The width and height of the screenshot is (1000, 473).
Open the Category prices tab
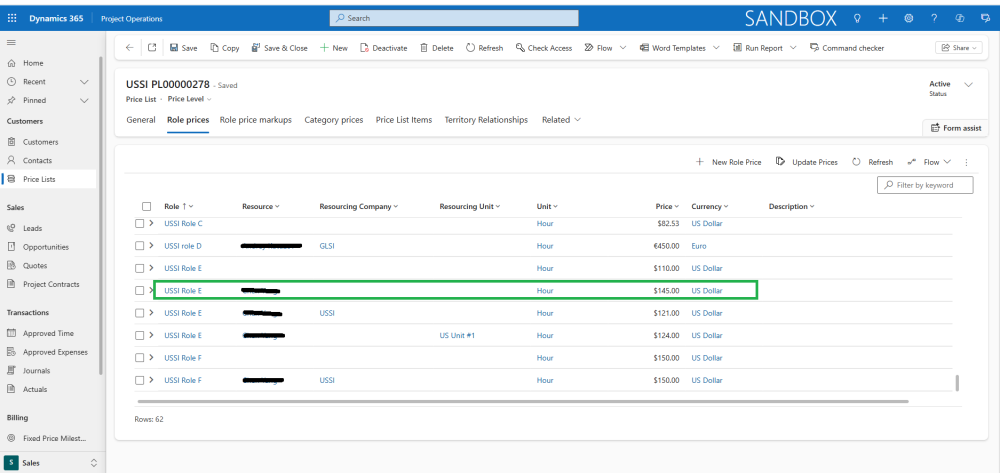[333, 120]
